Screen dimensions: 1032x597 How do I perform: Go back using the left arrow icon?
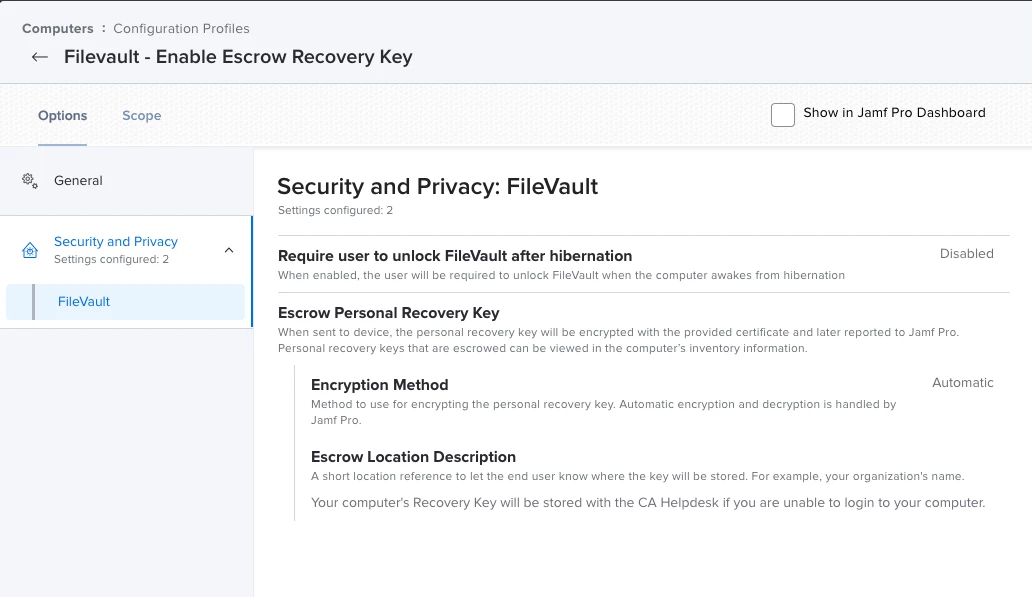(39, 57)
